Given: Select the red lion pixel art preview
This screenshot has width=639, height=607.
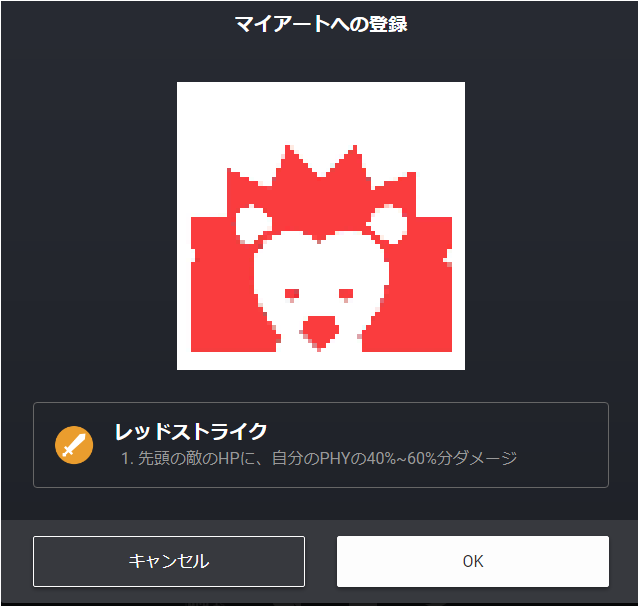Looking at the screenshot, I should (x=321, y=226).
